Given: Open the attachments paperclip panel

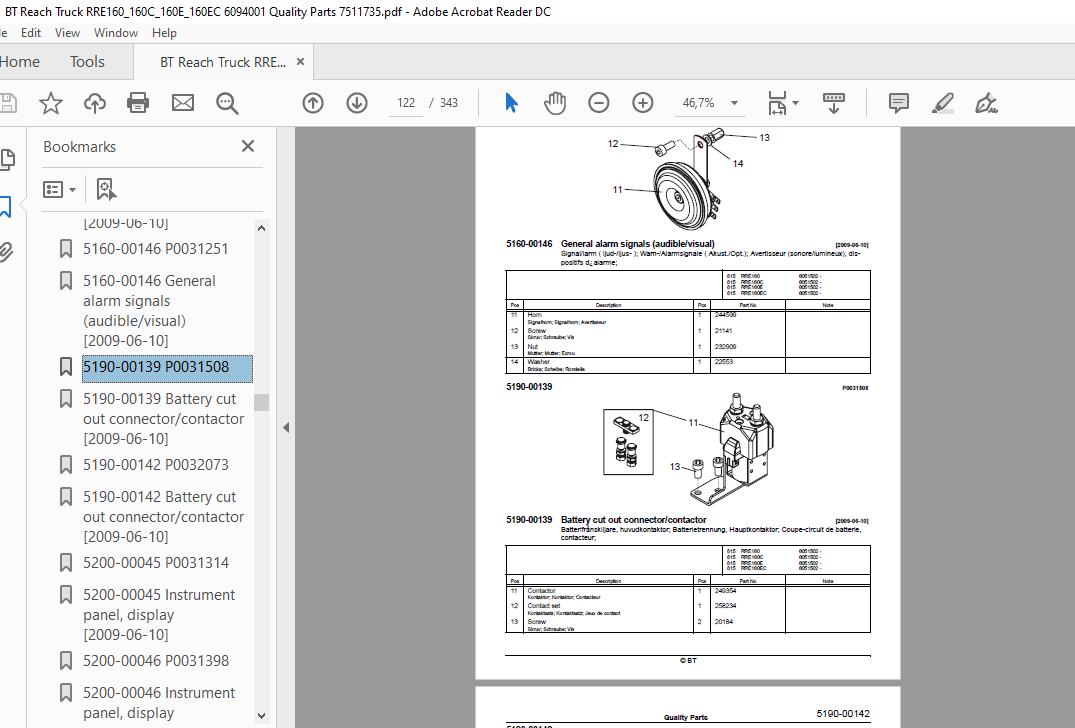Looking at the screenshot, I should click(x=5, y=252).
